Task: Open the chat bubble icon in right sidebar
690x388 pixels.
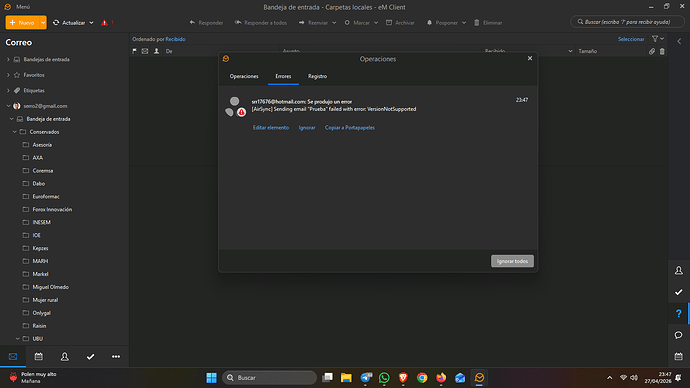Action: click(679, 335)
